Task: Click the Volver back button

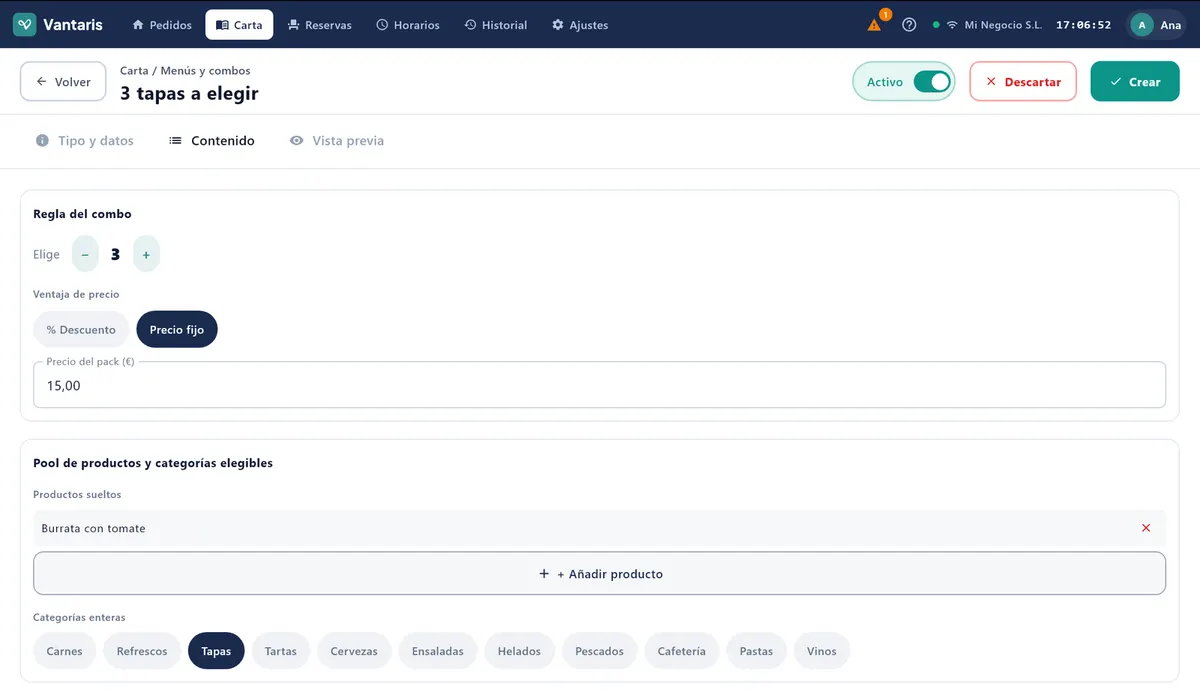Action: (63, 82)
